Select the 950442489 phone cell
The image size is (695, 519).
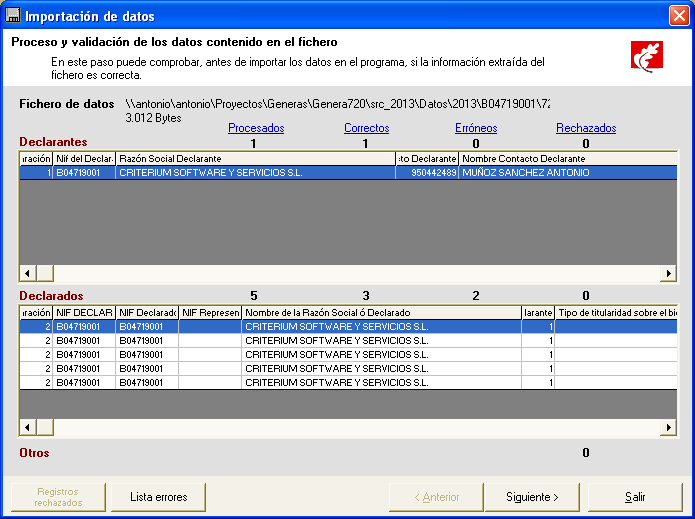tap(427, 172)
